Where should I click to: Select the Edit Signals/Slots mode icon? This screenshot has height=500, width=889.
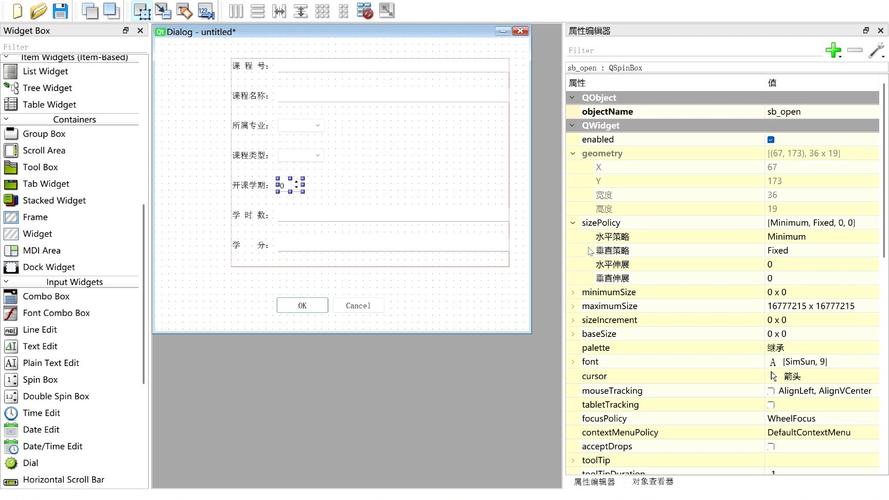(163, 11)
